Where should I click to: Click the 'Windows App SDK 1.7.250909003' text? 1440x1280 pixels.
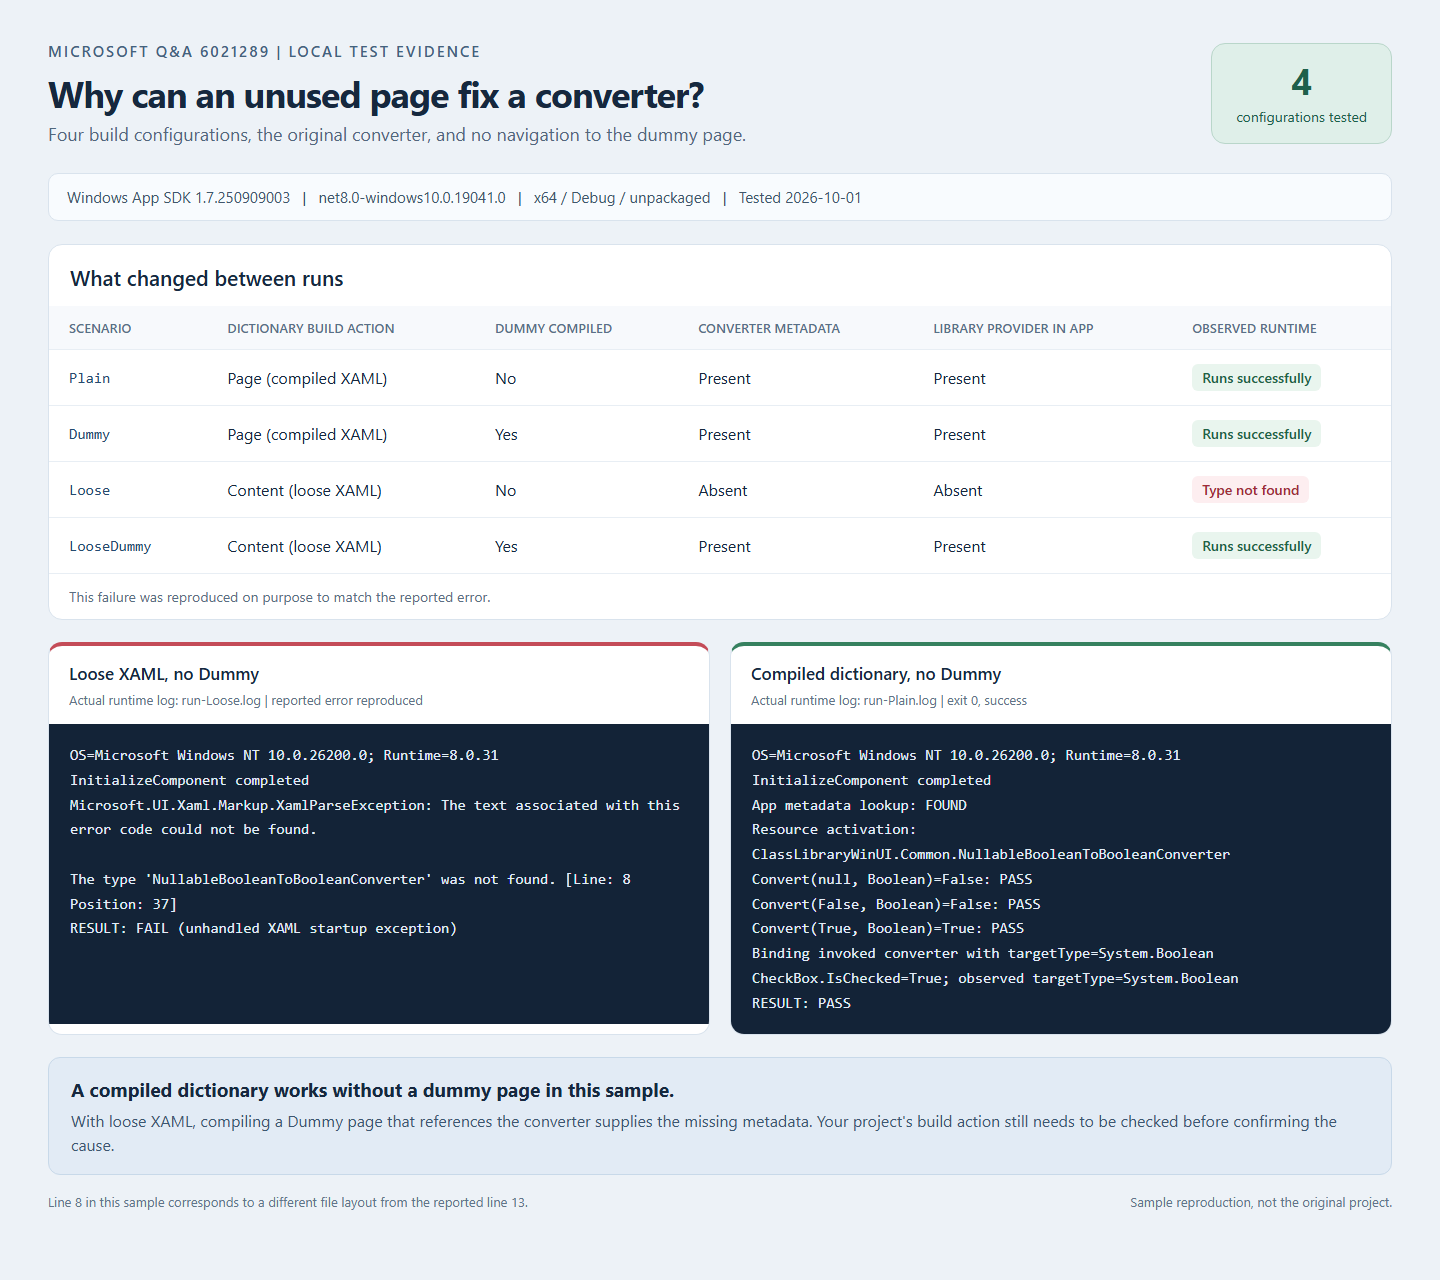pyautogui.click(x=178, y=198)
